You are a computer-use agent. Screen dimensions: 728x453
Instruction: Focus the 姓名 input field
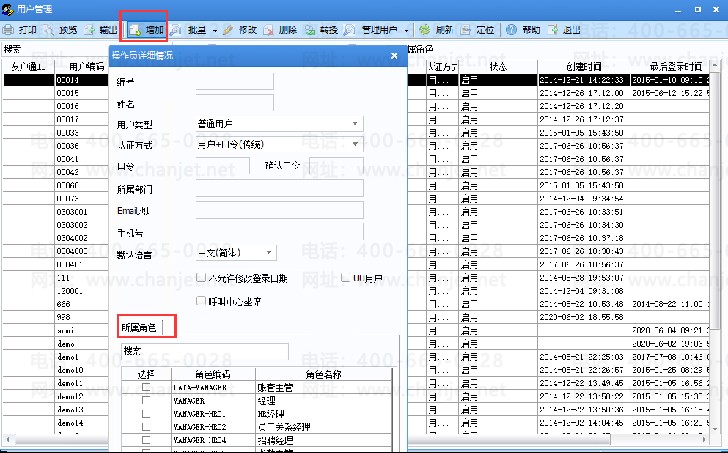[234, 103]
